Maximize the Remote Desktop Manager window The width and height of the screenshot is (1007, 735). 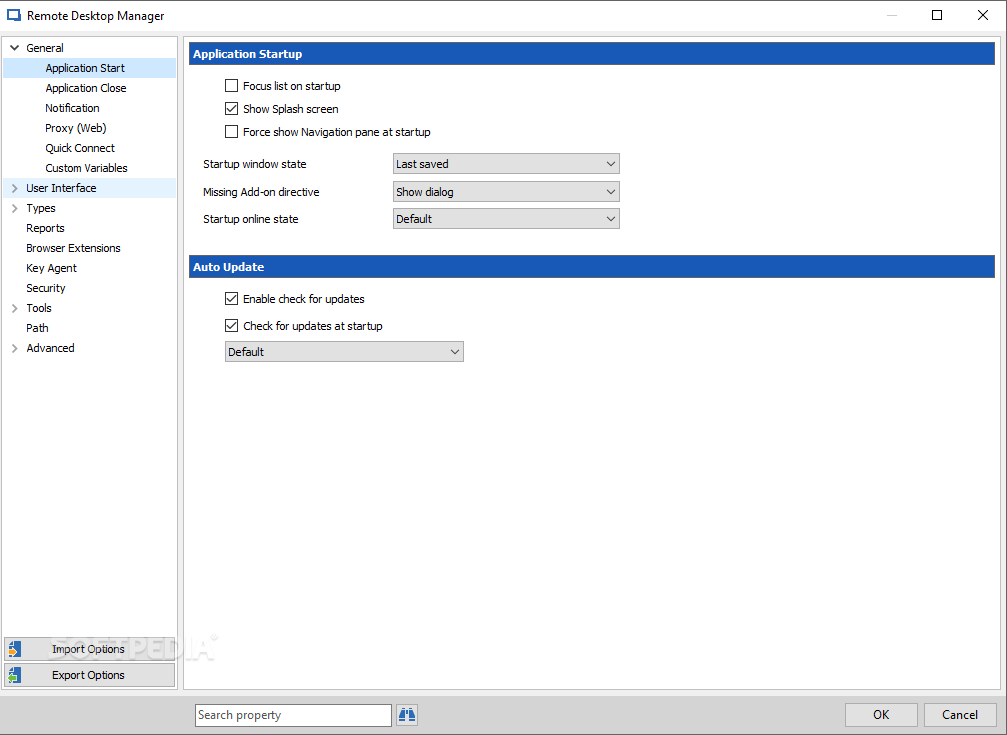(937, 15)
